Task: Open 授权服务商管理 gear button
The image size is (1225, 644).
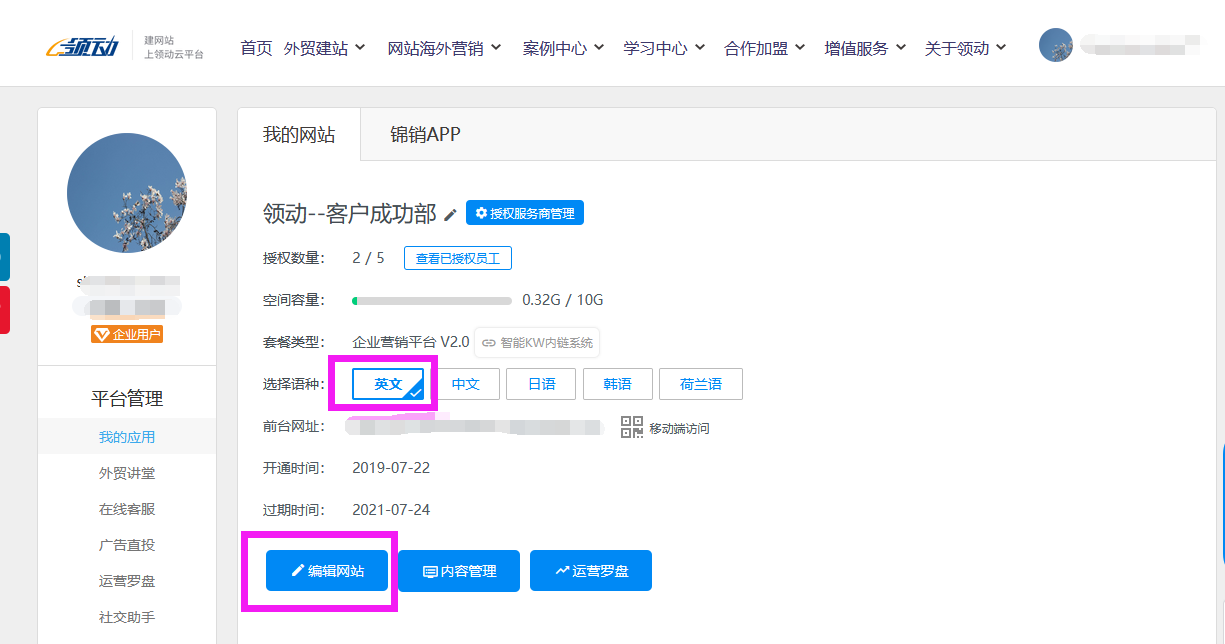Action: [524, 213]
